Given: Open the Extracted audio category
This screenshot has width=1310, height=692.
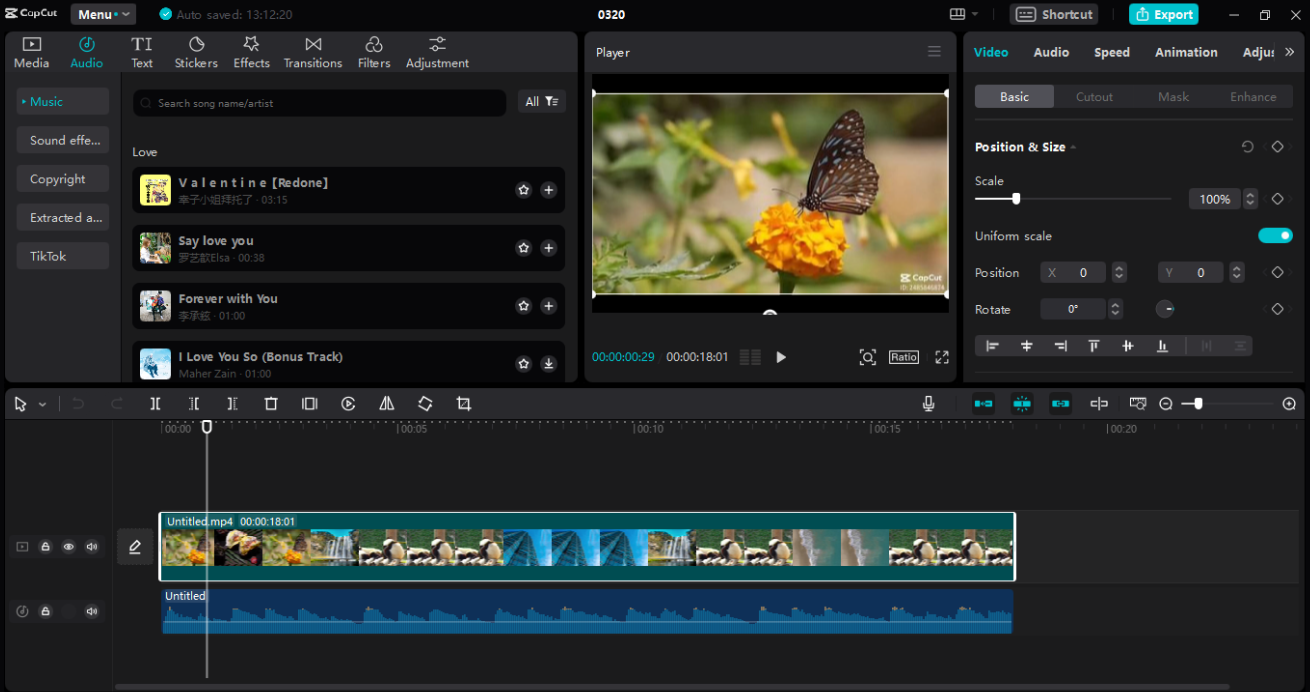Looking at the screenshot, I should [63, 217].
